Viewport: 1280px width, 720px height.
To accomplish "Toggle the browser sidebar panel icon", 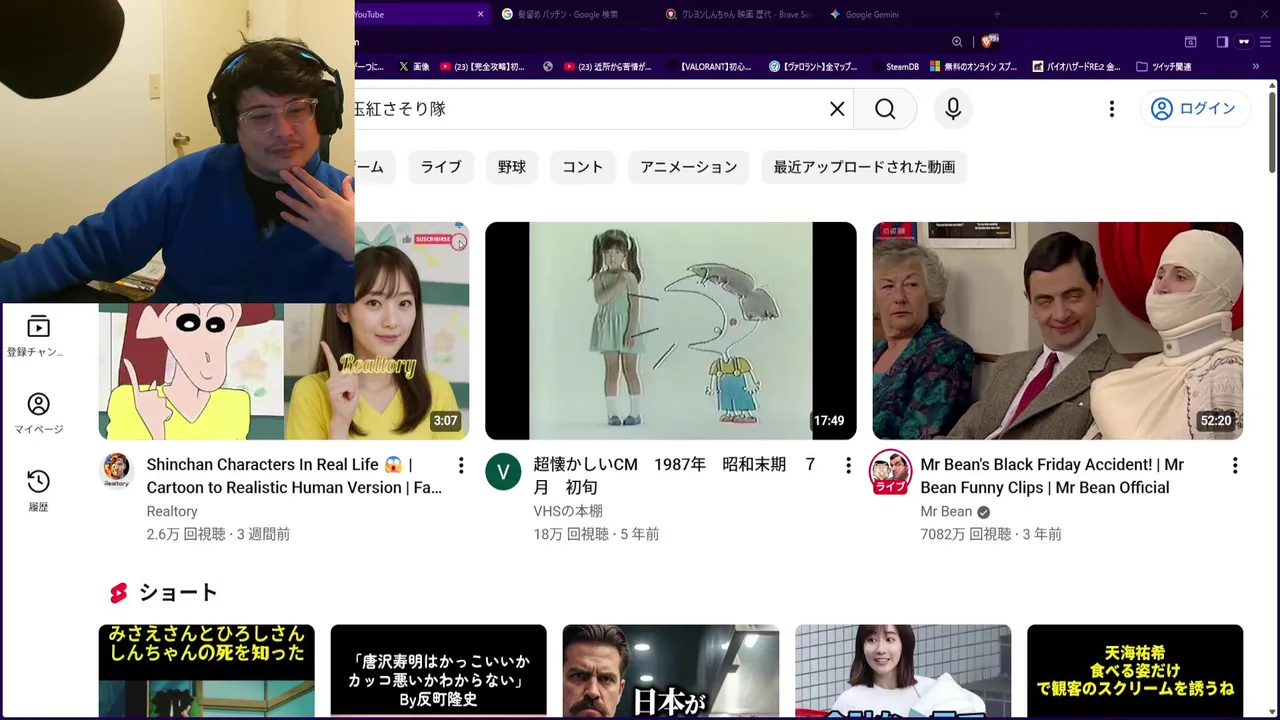I will 1222,42.
